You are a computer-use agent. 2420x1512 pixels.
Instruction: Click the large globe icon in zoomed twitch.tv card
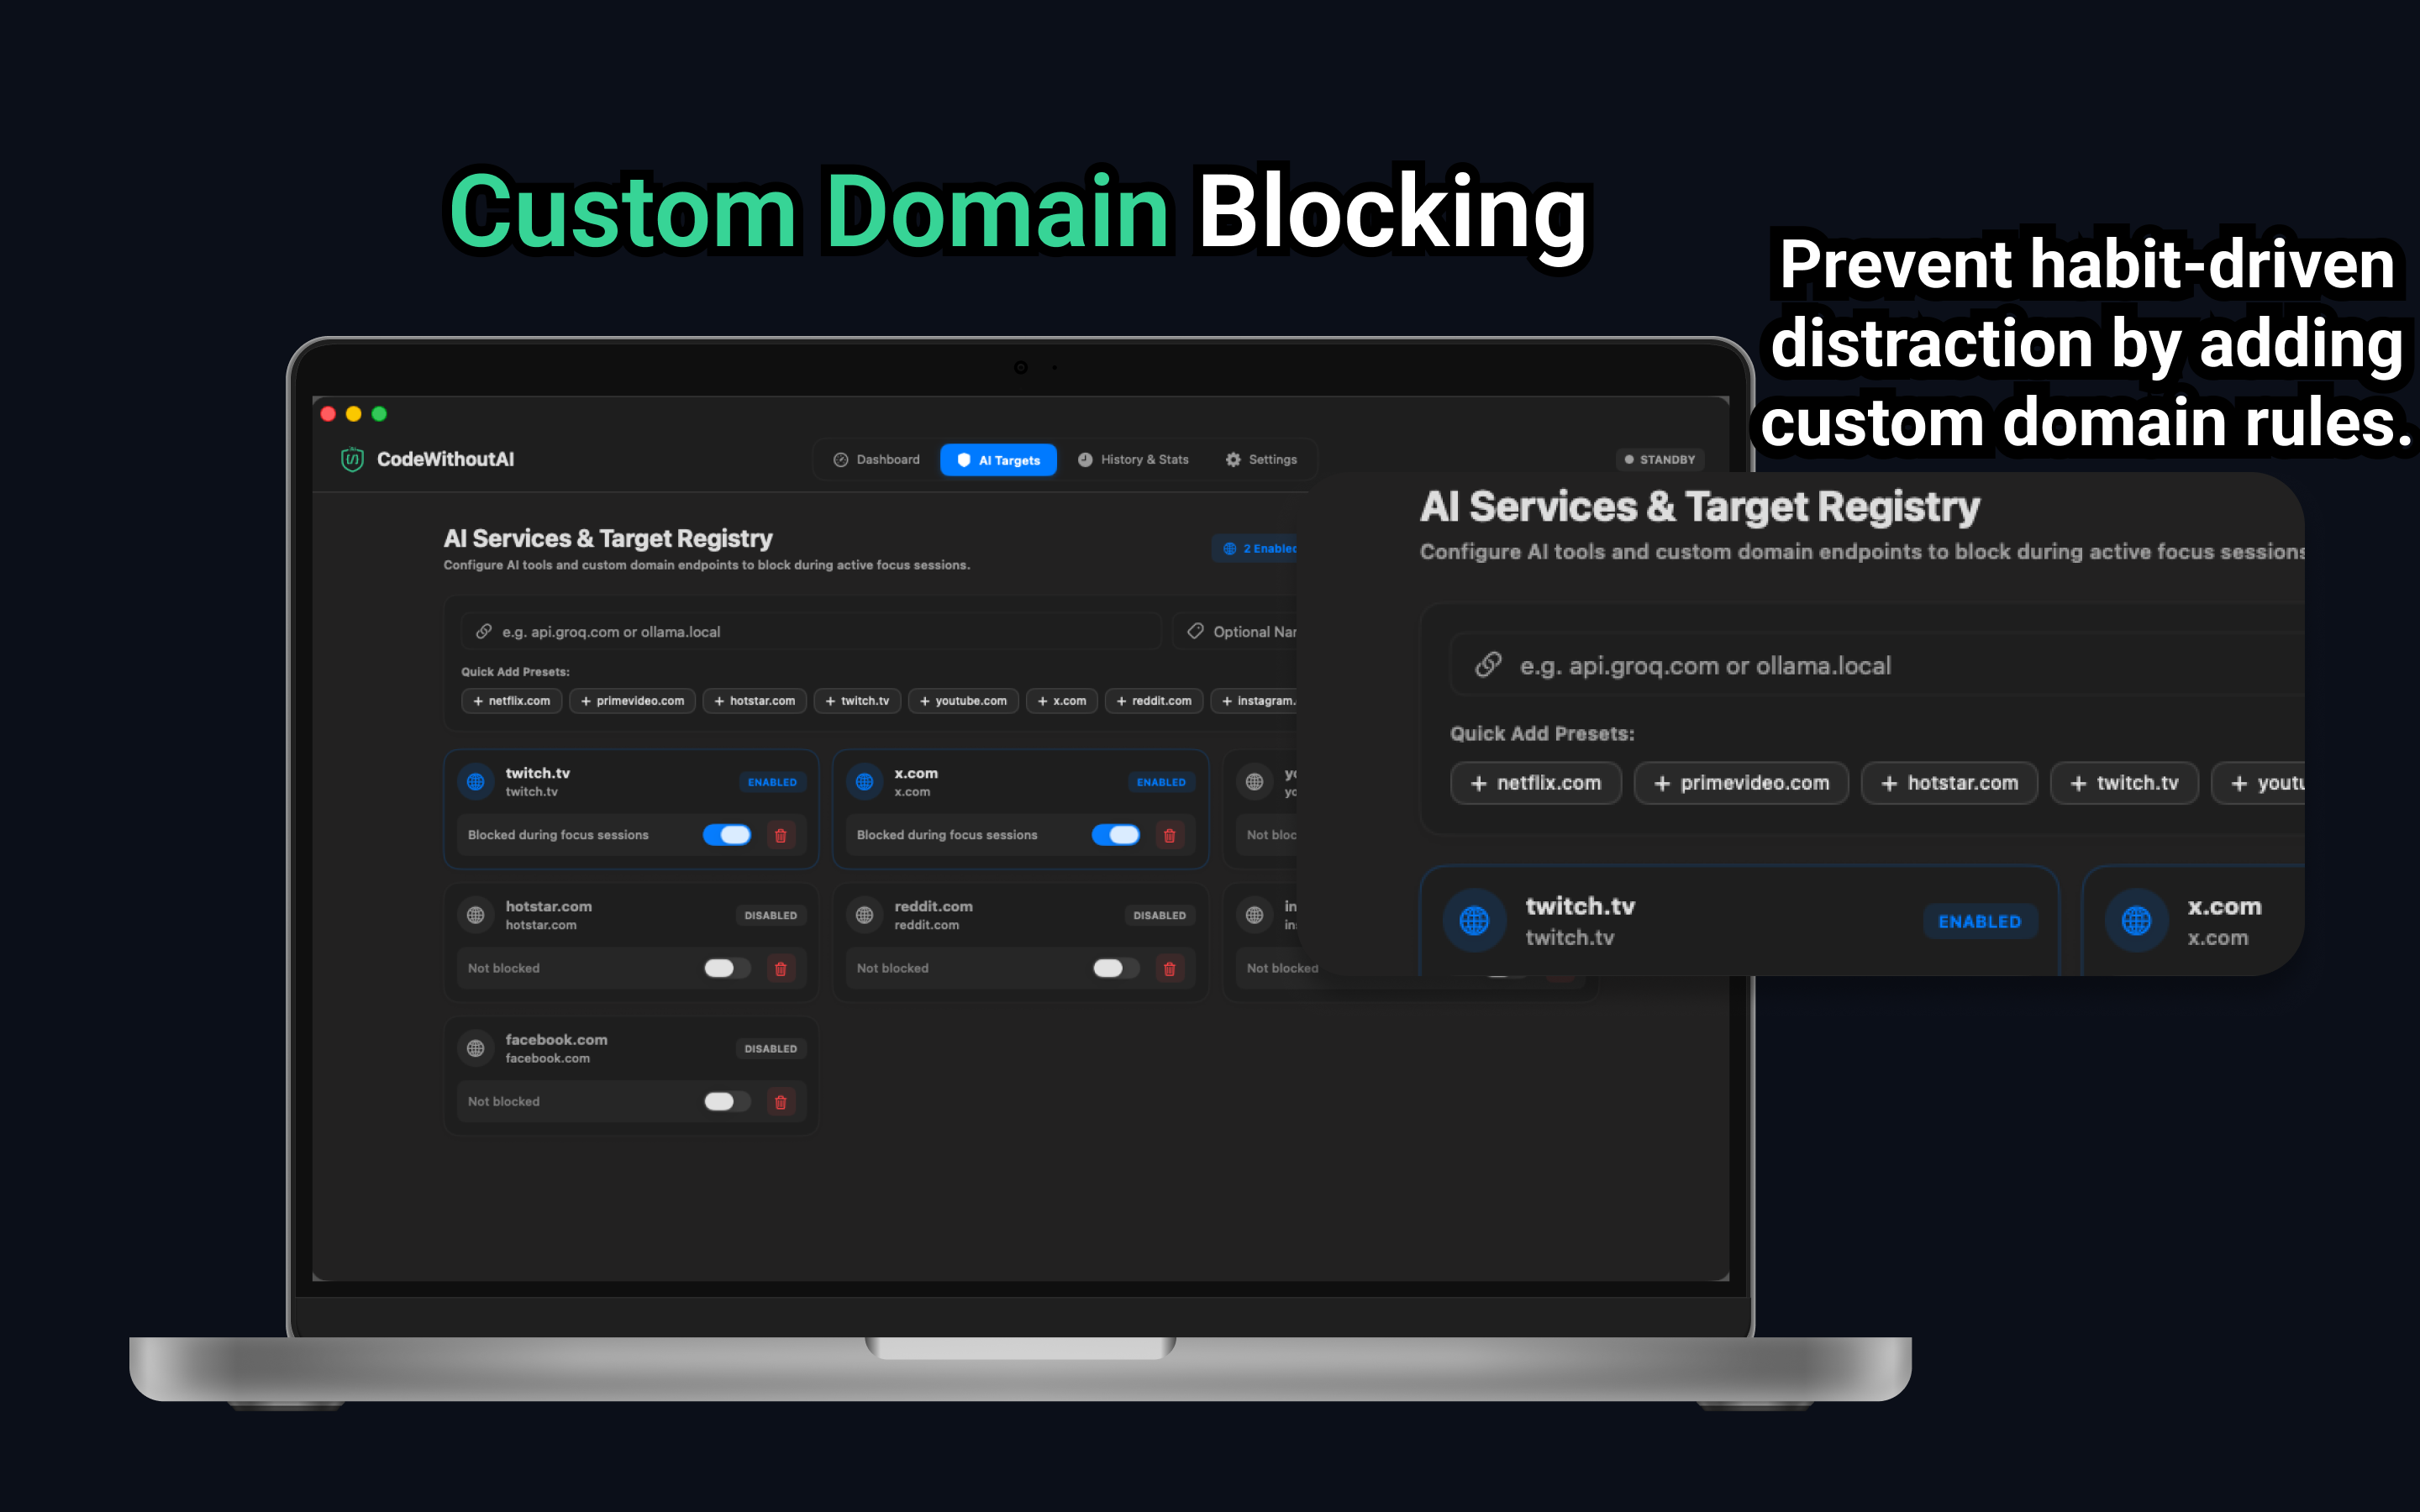[1474, 920]
